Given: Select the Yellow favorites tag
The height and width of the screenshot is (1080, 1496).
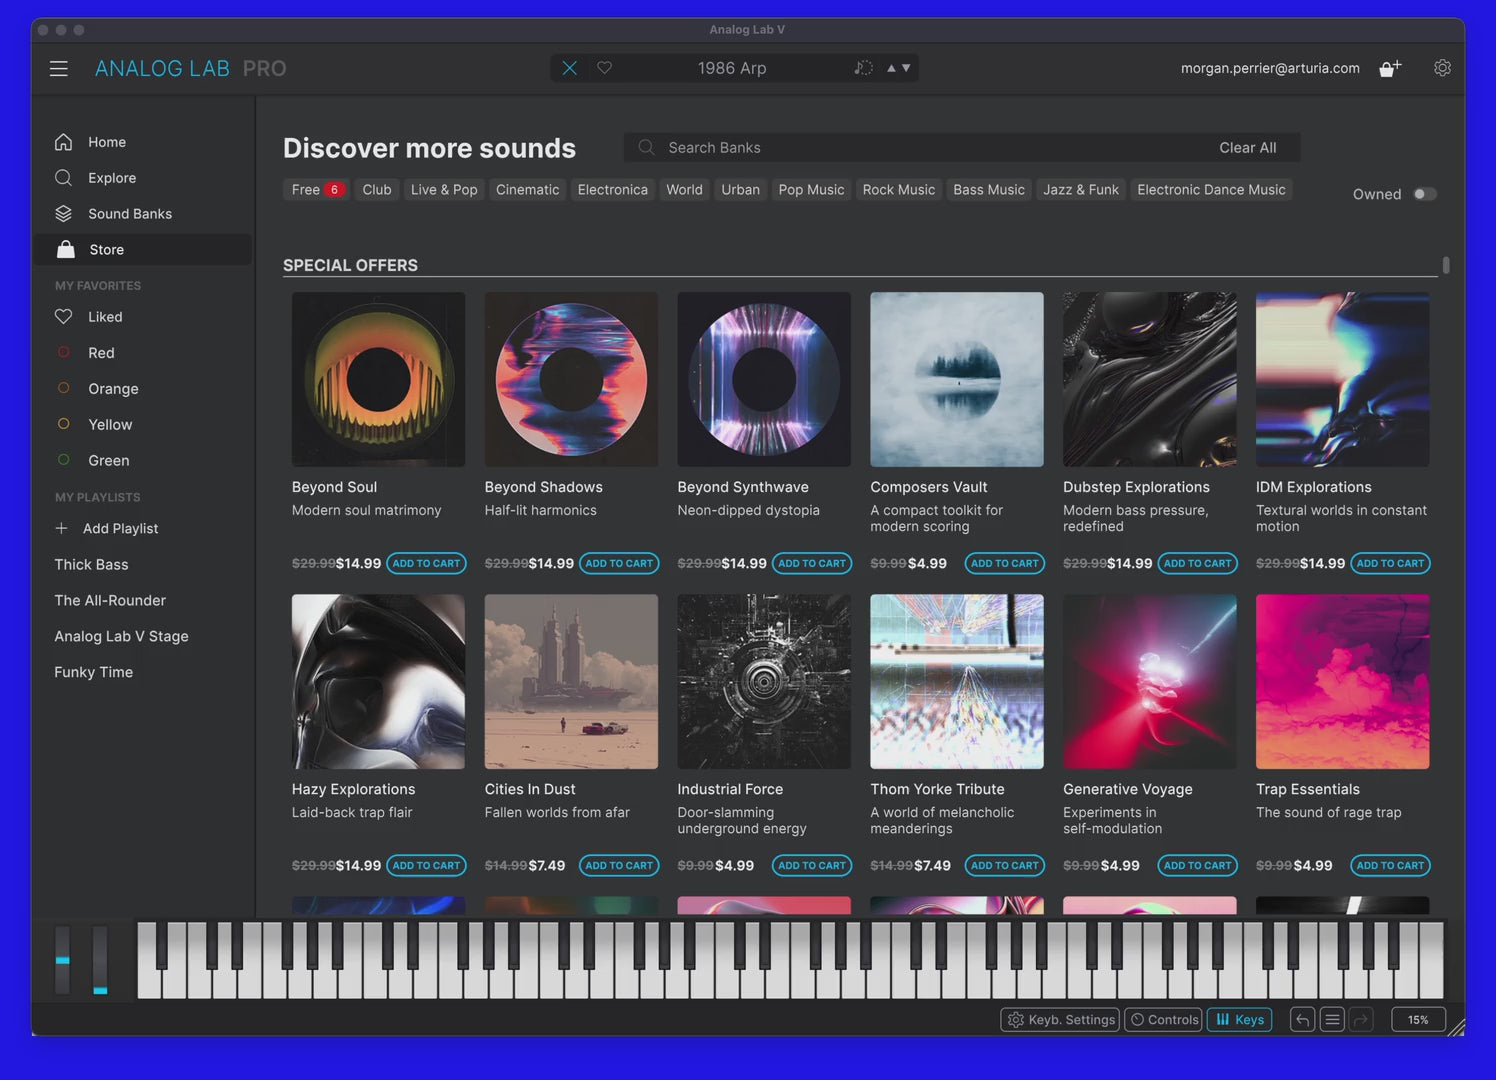Looking at the screenshot, I should point(64,424).
